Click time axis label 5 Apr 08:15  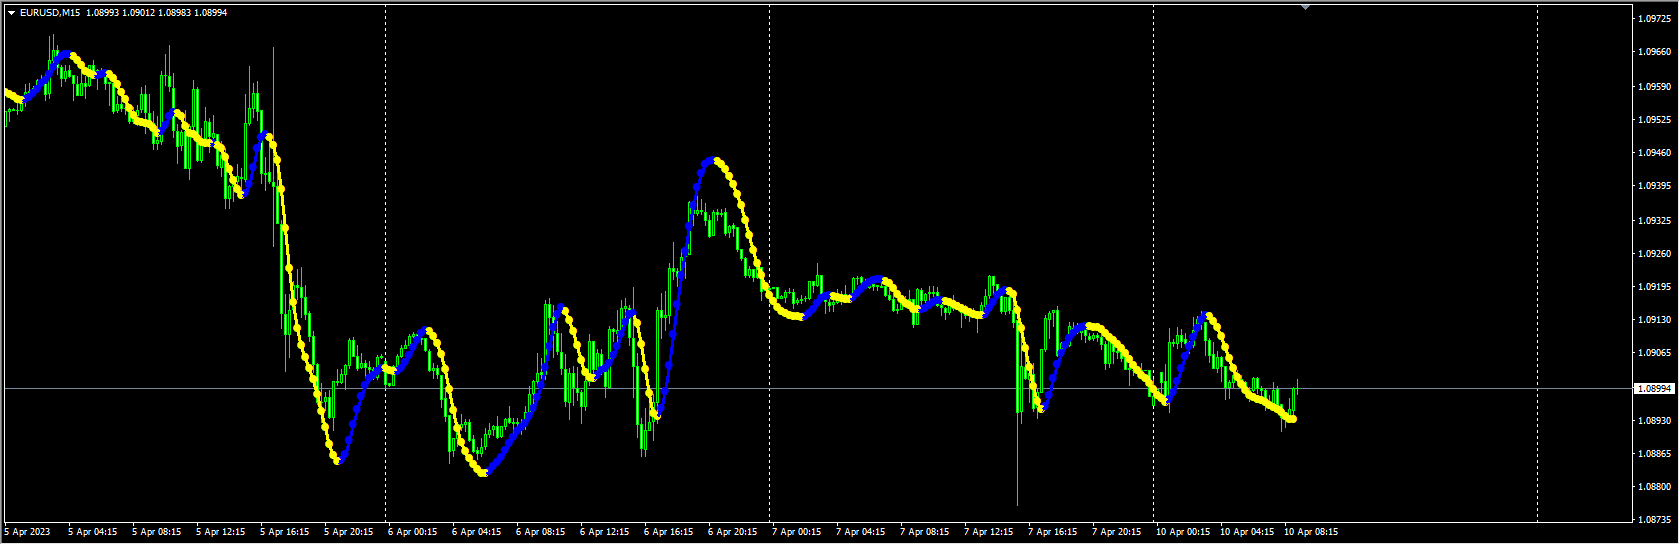157,532
